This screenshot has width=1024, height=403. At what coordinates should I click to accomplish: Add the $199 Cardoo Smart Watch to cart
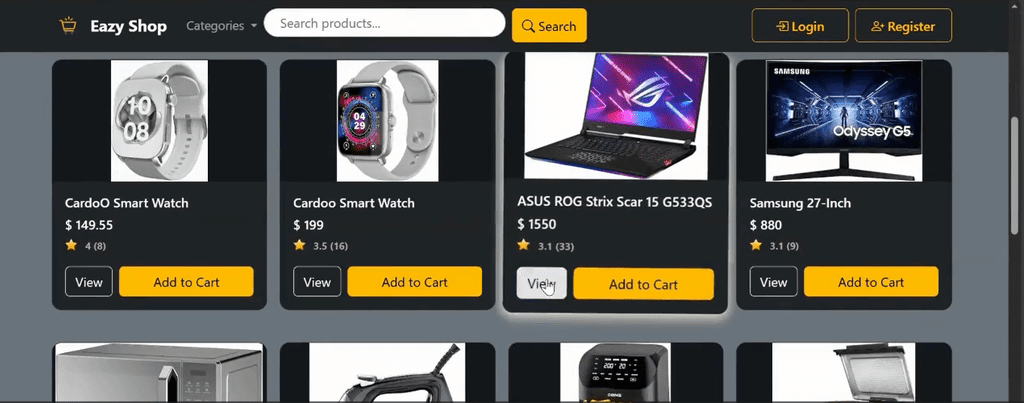(x=414, y=282)
